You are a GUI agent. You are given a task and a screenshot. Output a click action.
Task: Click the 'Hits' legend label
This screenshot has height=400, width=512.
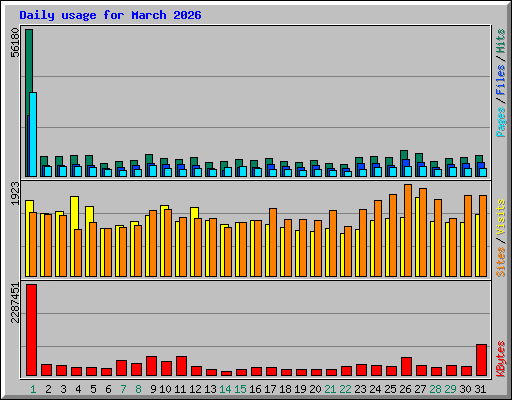[x=501, y=41]
